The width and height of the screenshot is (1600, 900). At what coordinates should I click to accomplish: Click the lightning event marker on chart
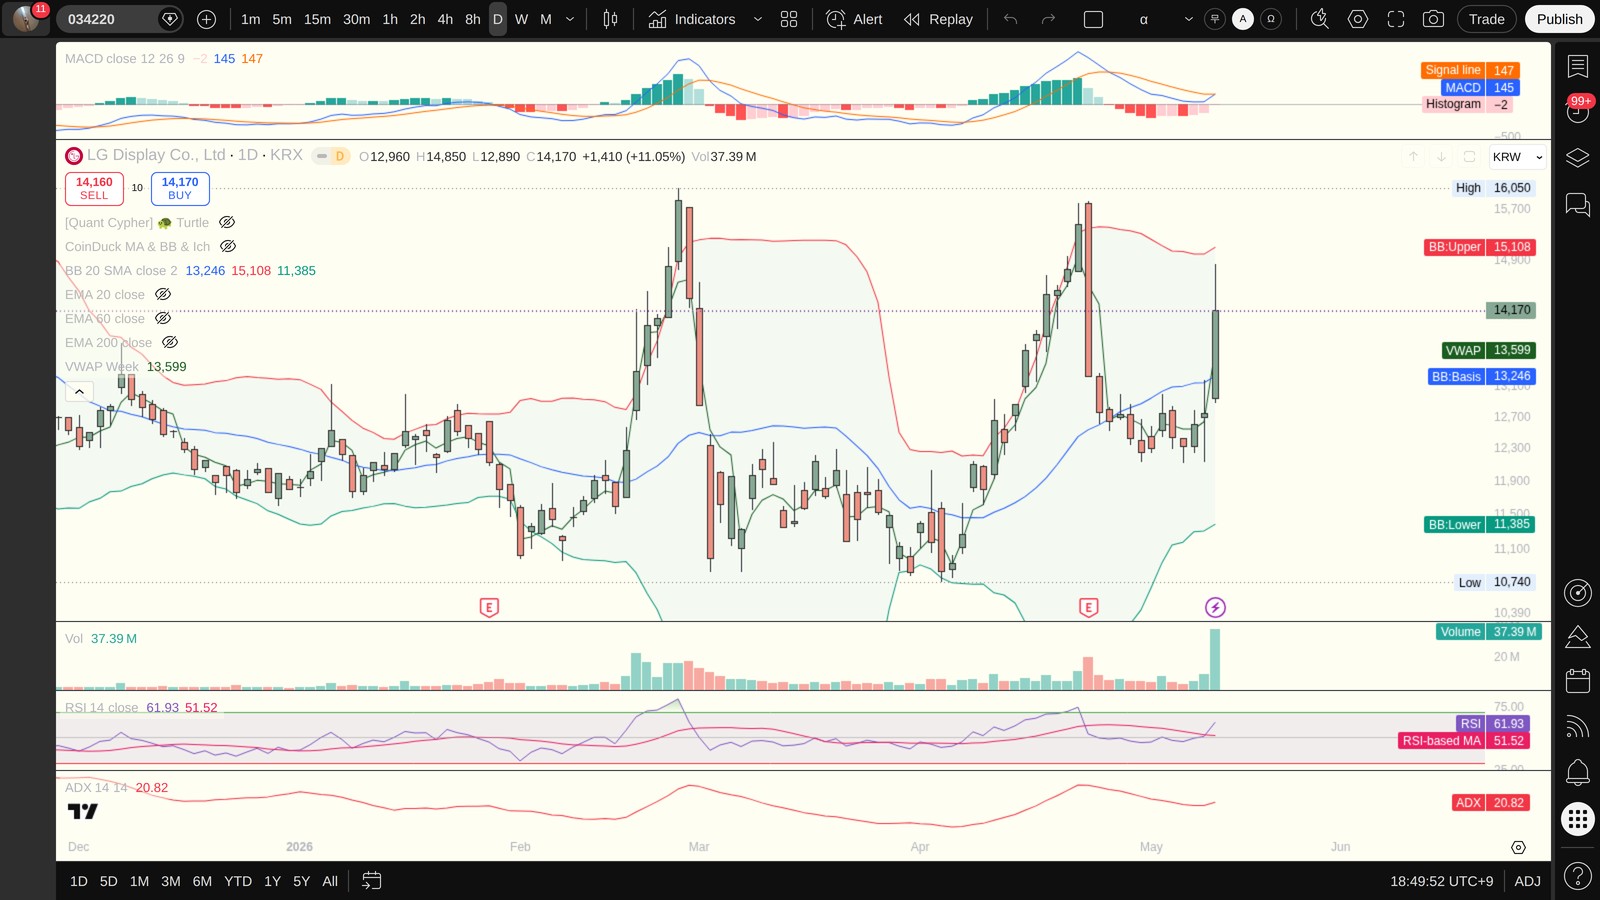coord(1215,607)
